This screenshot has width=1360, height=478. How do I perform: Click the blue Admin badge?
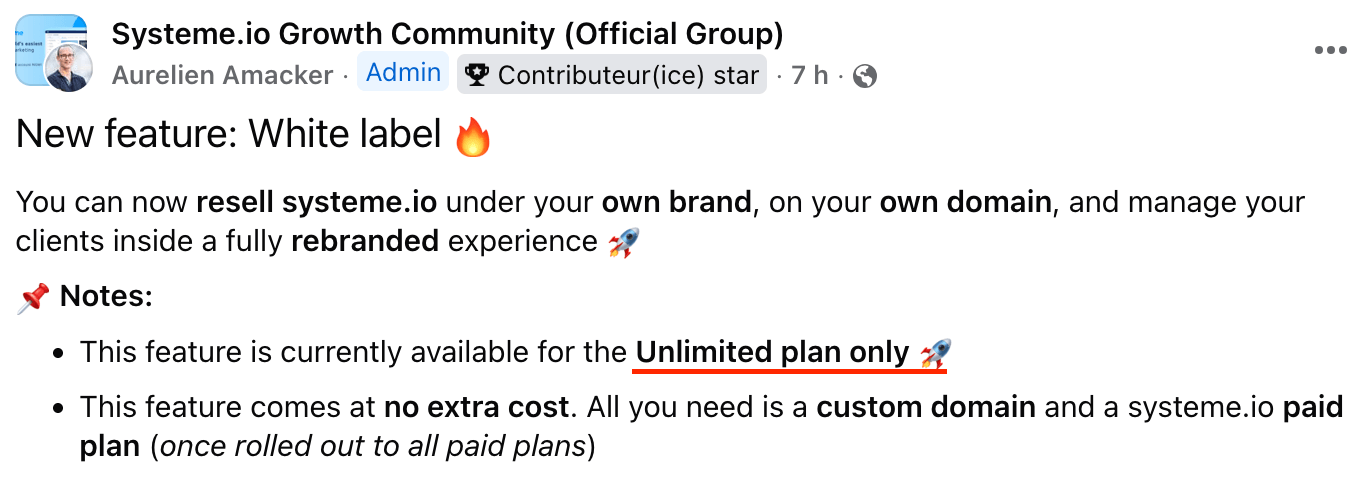point(403,74)
